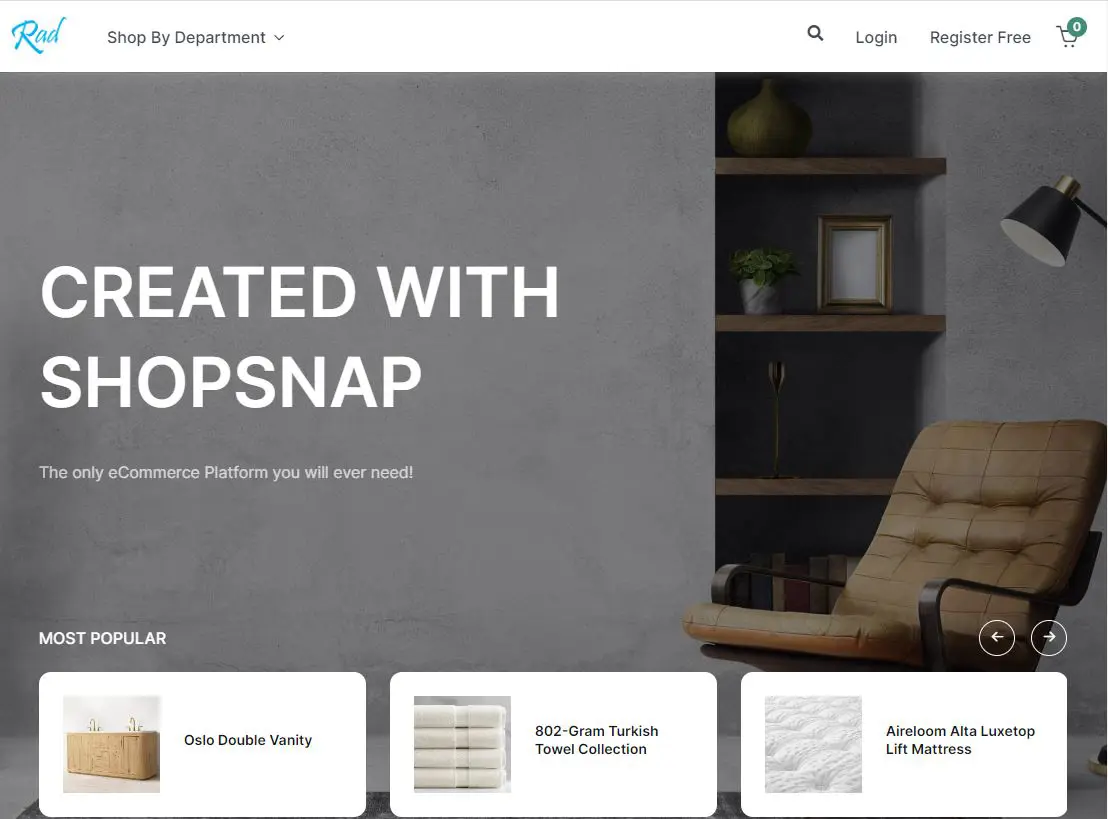Open the Aireloom mattress image
The image size is (1108, 819).
[x=813, y=744]
